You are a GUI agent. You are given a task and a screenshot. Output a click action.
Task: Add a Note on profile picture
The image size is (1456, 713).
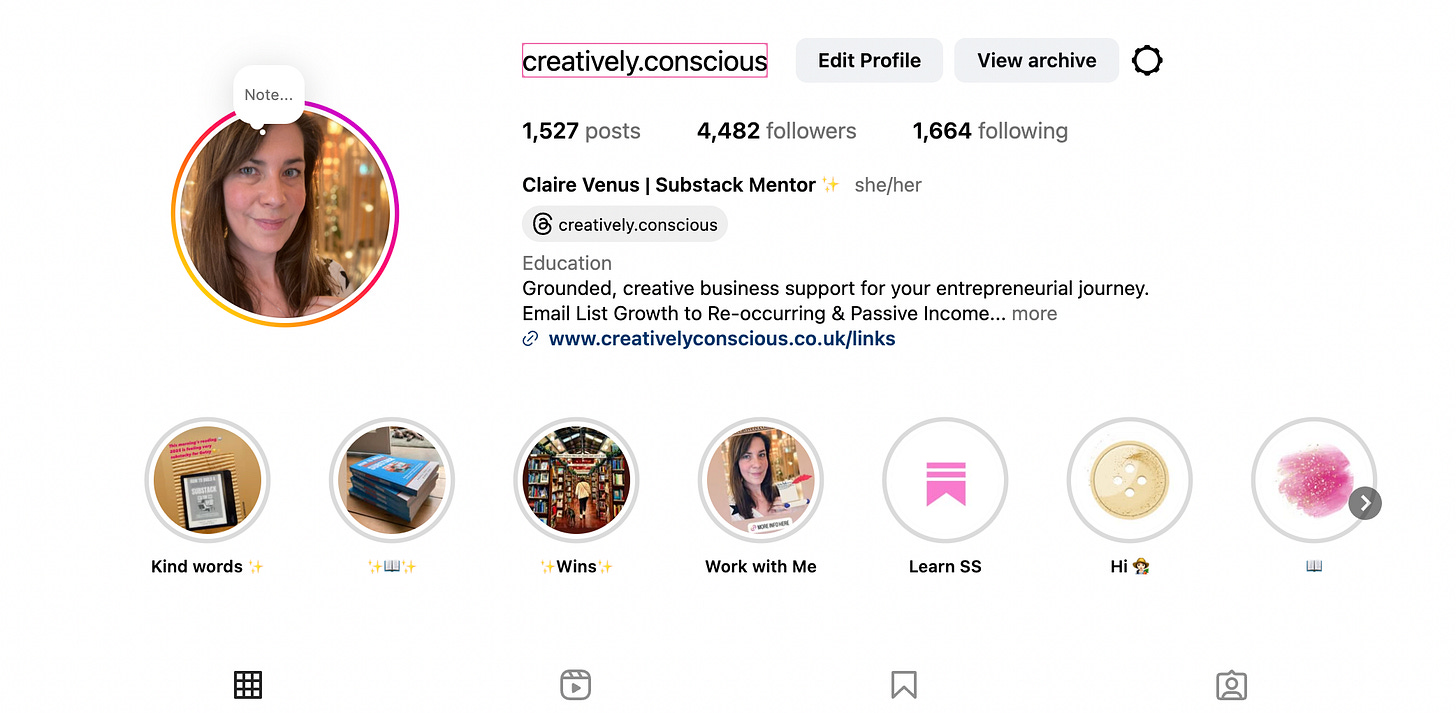(268, 95)
